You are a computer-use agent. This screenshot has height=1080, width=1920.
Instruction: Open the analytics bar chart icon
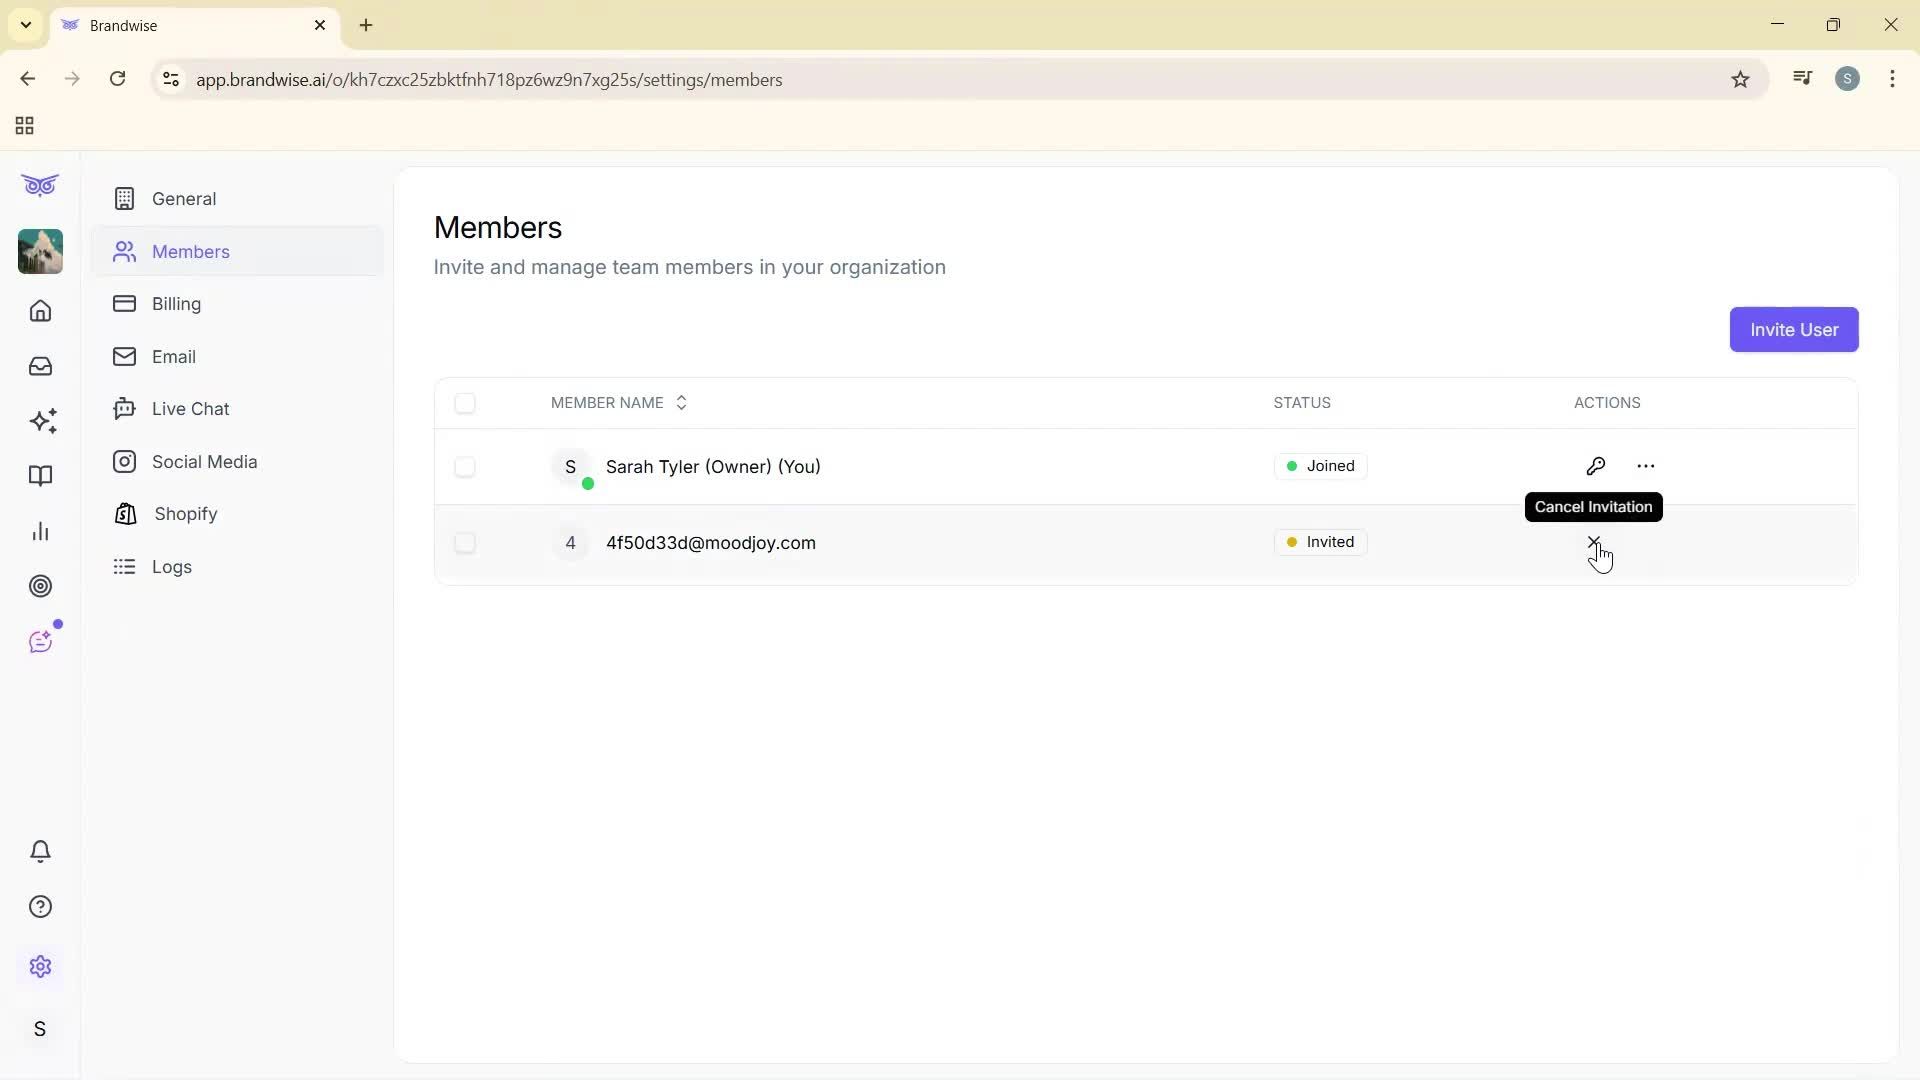tap(40, 531)
